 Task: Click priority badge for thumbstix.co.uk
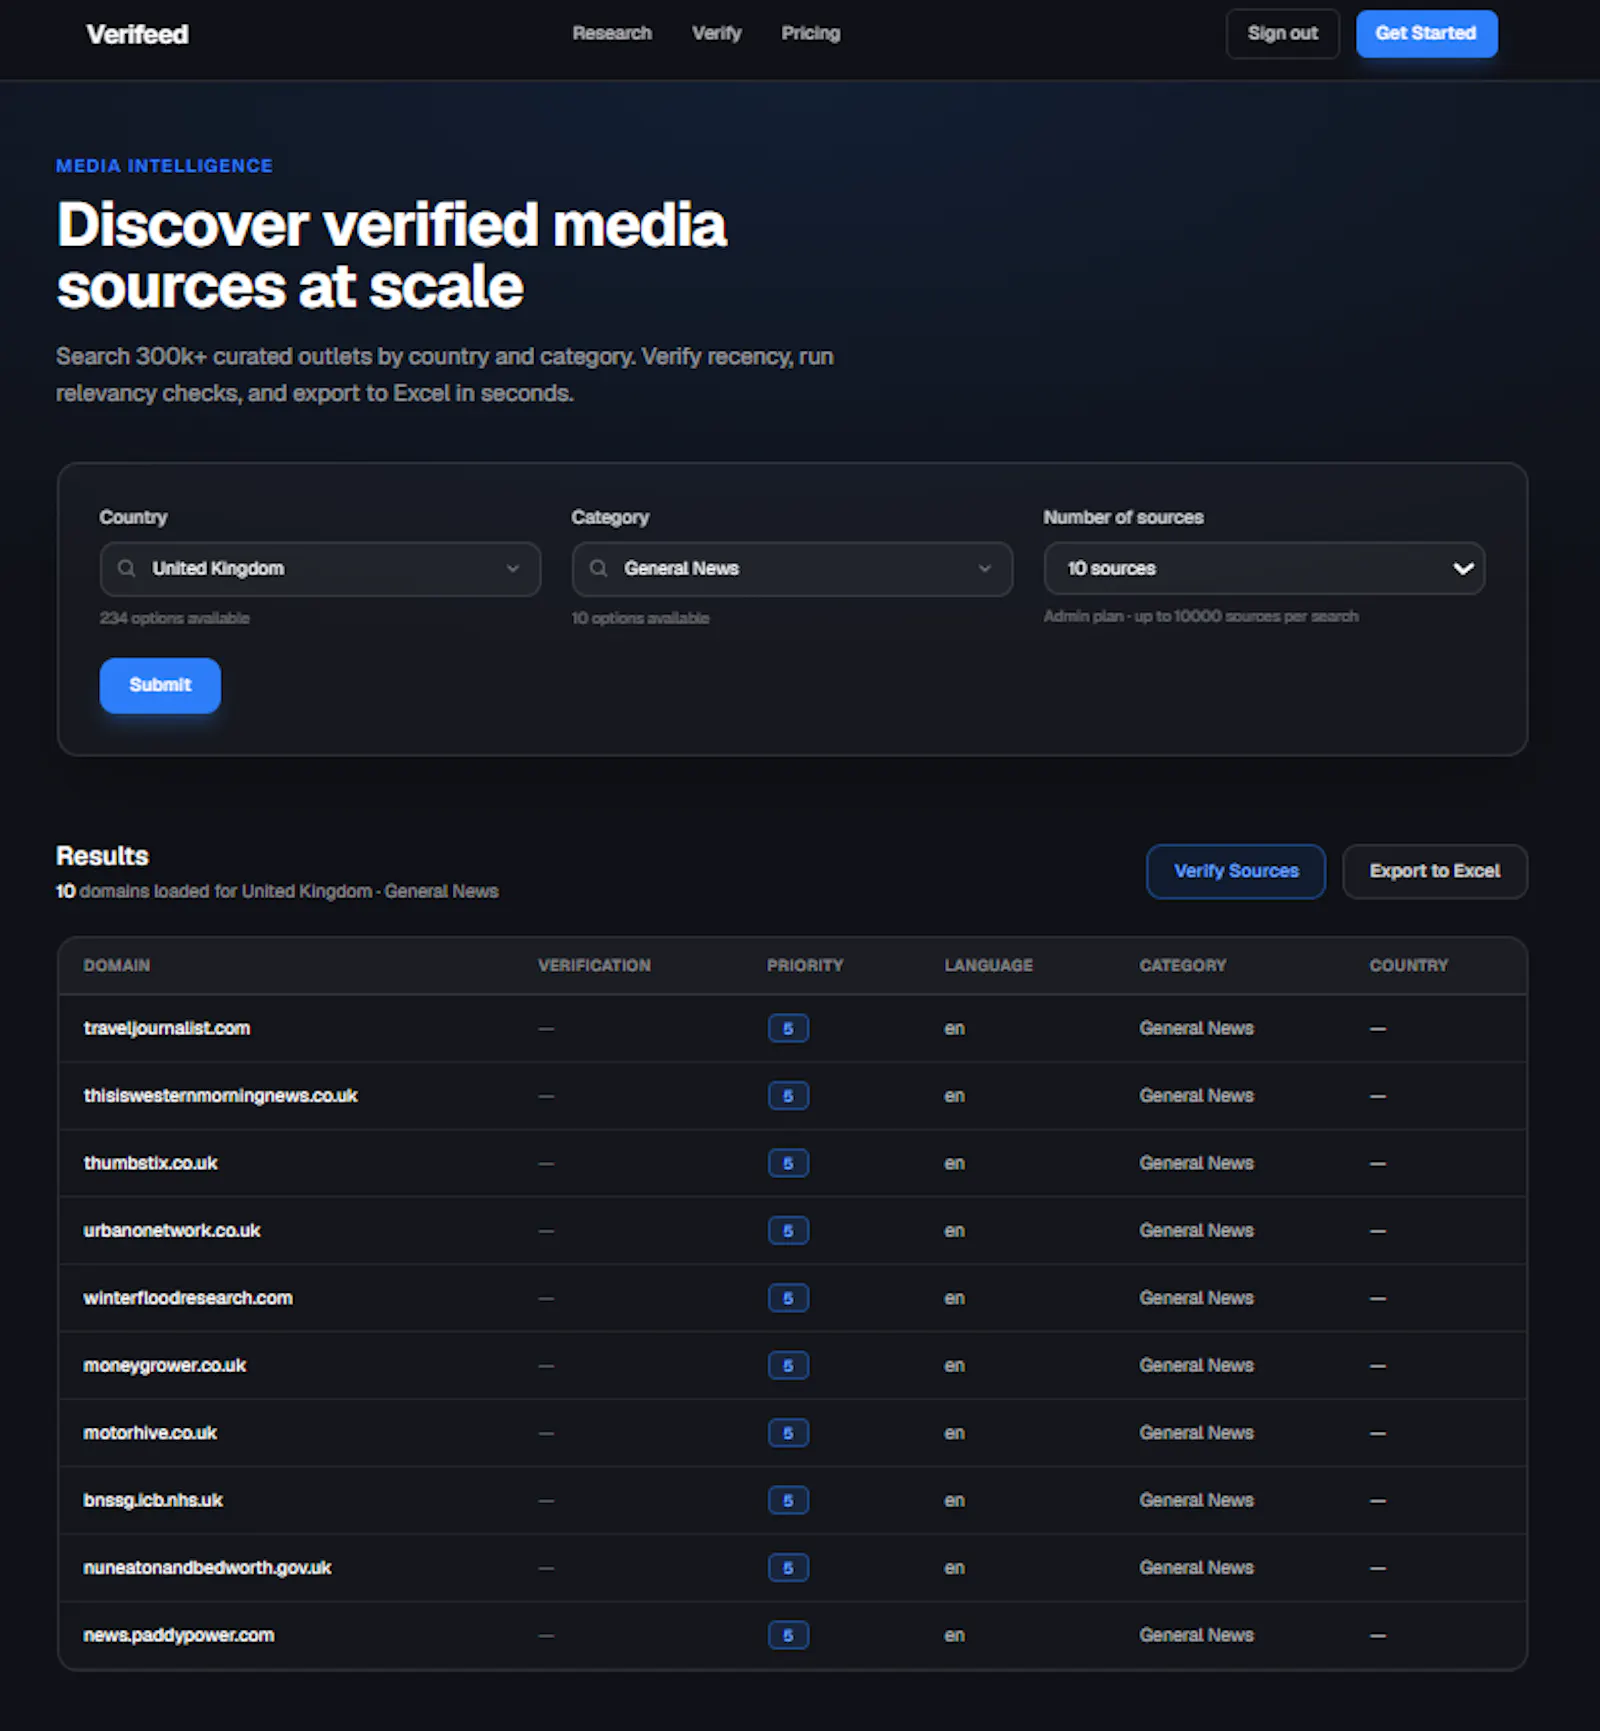pyautogui.click(x=788, y=1163)
